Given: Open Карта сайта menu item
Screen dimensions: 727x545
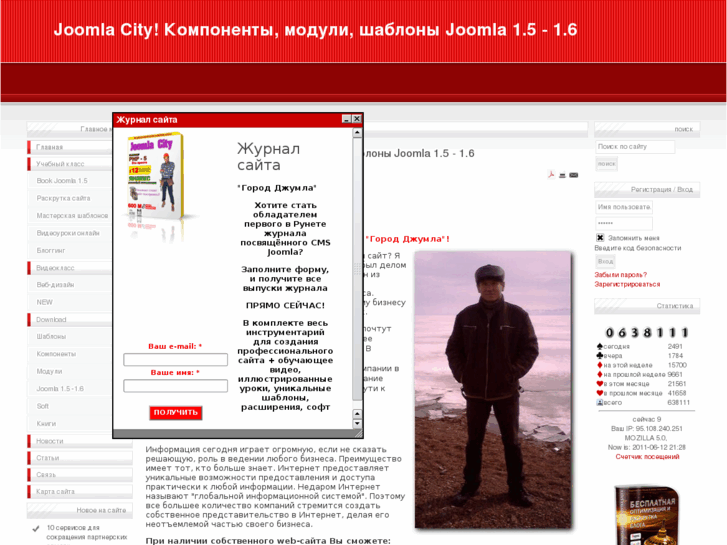Looking at the screenshot, I should [80, 491].
